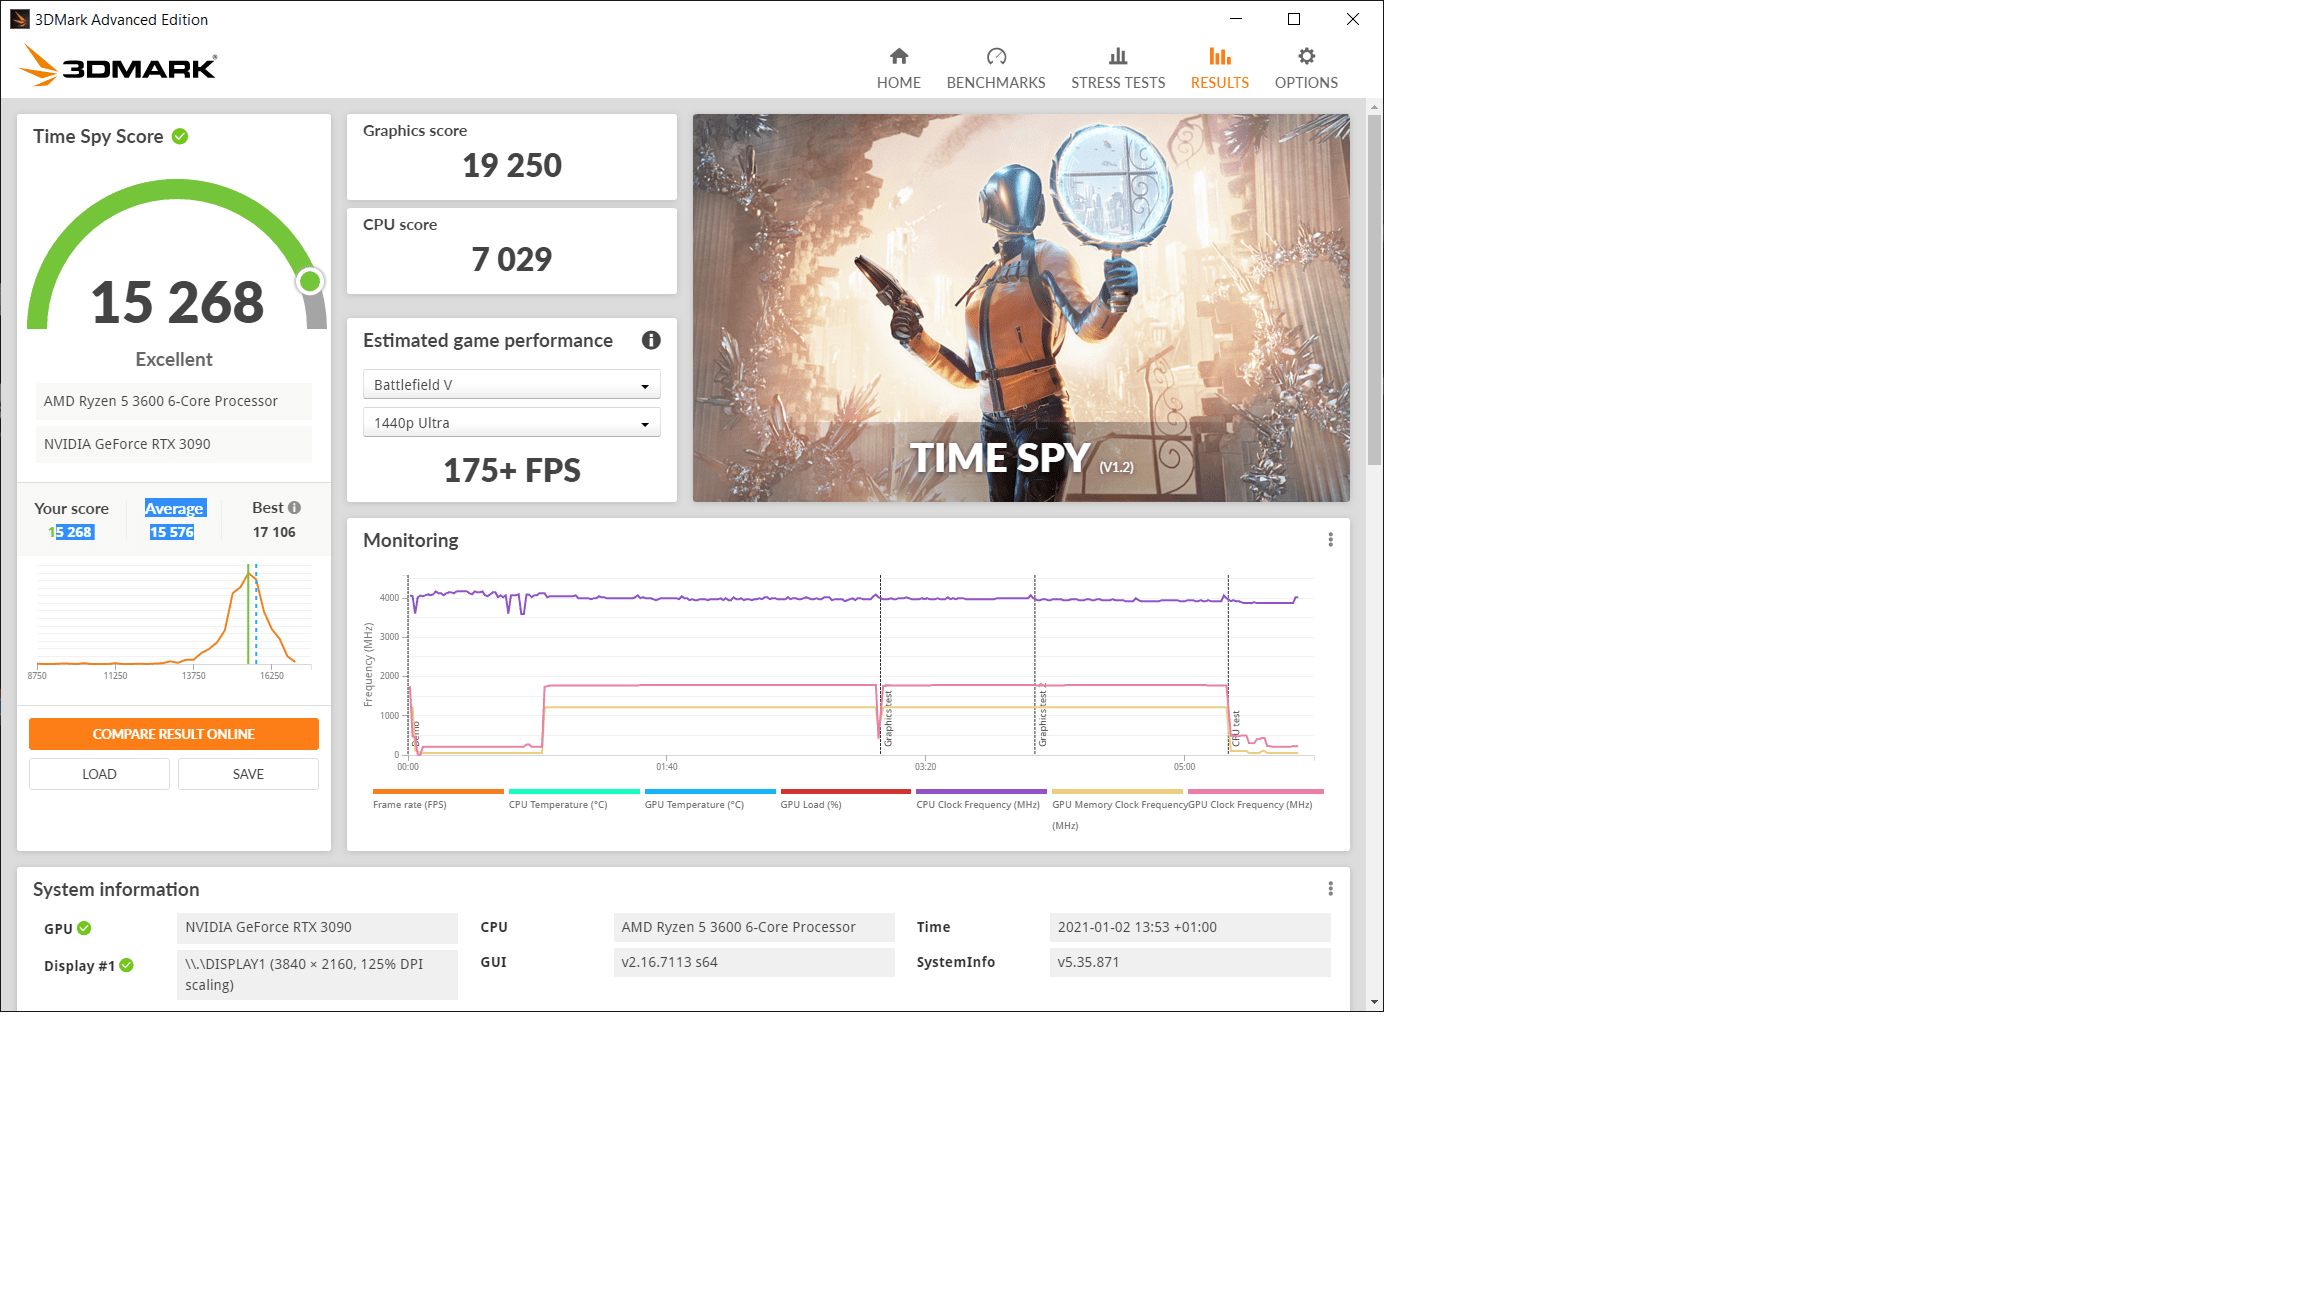Open the Monitoring three-dot menu

(x=1330, y=540)
